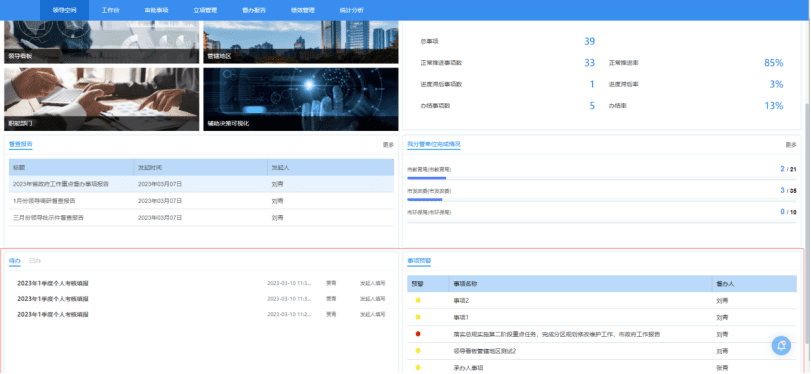This screenshot has height=374, width=811.
Task: Click the 预警 column header
Action: (x=428, y=283)
